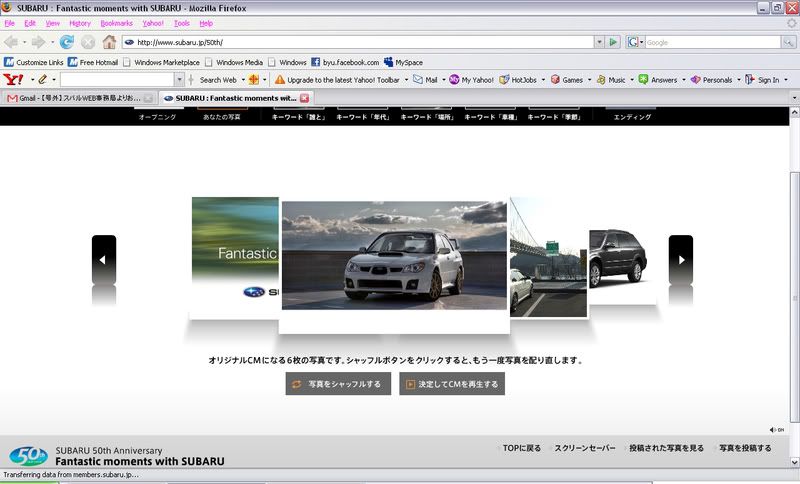The height and width of the screenshot is (484, 800).
Task: Expand the Search Web dropdown arrow
Action: tap(243, 80)
